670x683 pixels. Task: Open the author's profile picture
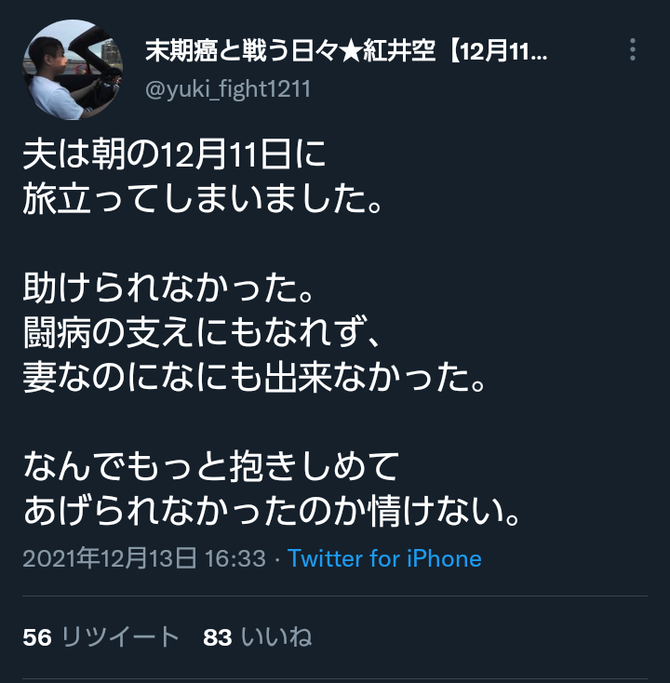(72, 70)
